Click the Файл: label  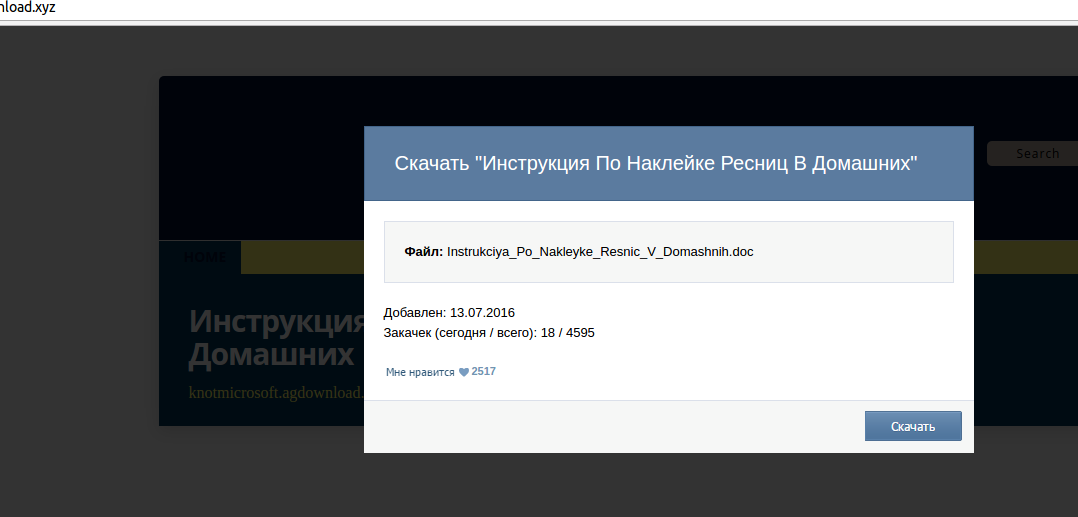[424, 252]
